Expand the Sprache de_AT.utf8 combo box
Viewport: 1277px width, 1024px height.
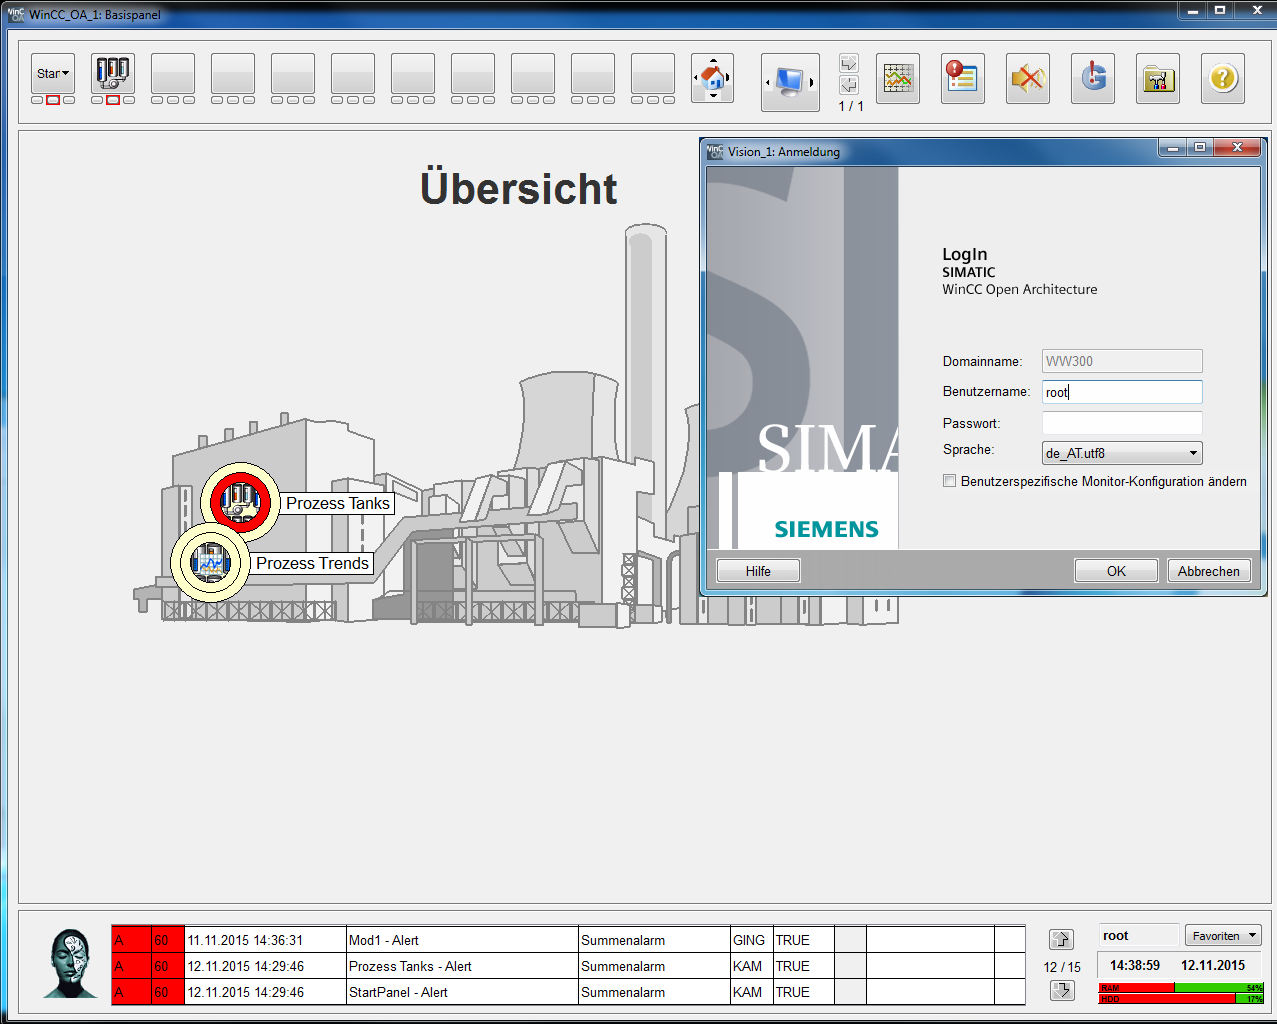pyautogui.click(x=1122, y=453)
